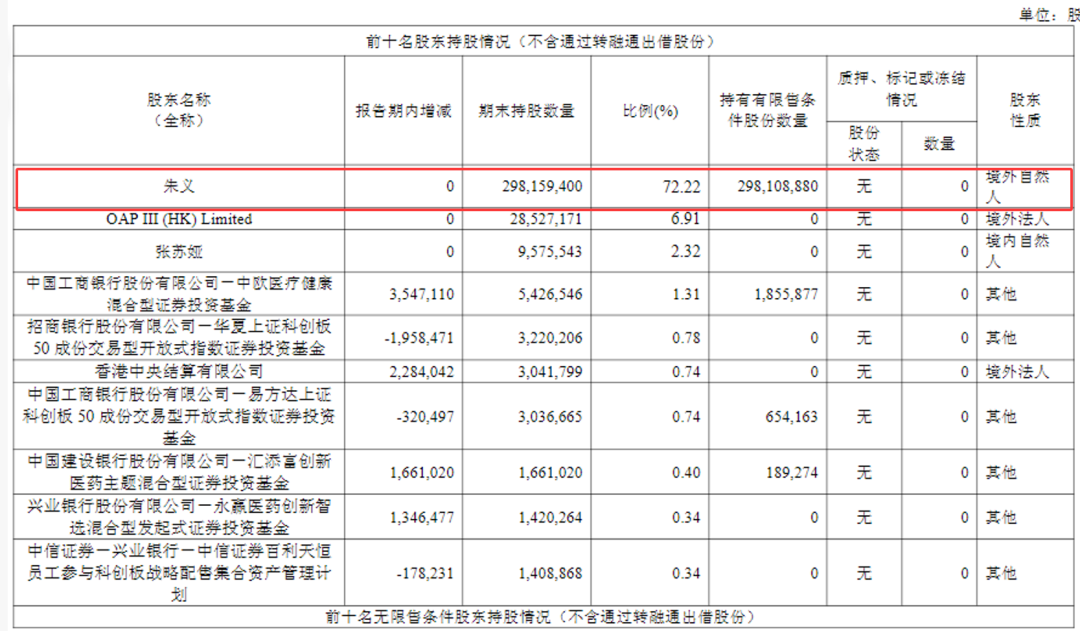Click the 持有有限售条件股份数量 header
The width and height of the screenshot is (1080, 631).
click(x=768, y=110)
